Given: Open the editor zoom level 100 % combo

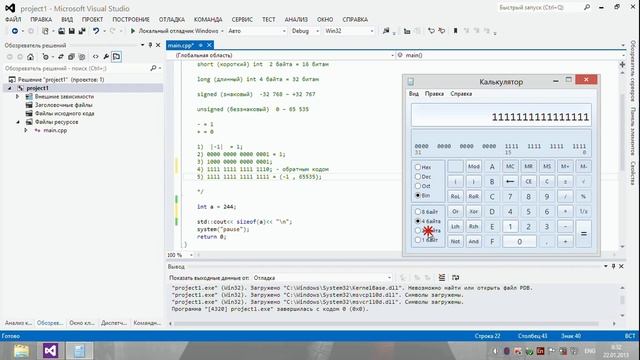Looking at the screenshot, I should click(180, 255).
